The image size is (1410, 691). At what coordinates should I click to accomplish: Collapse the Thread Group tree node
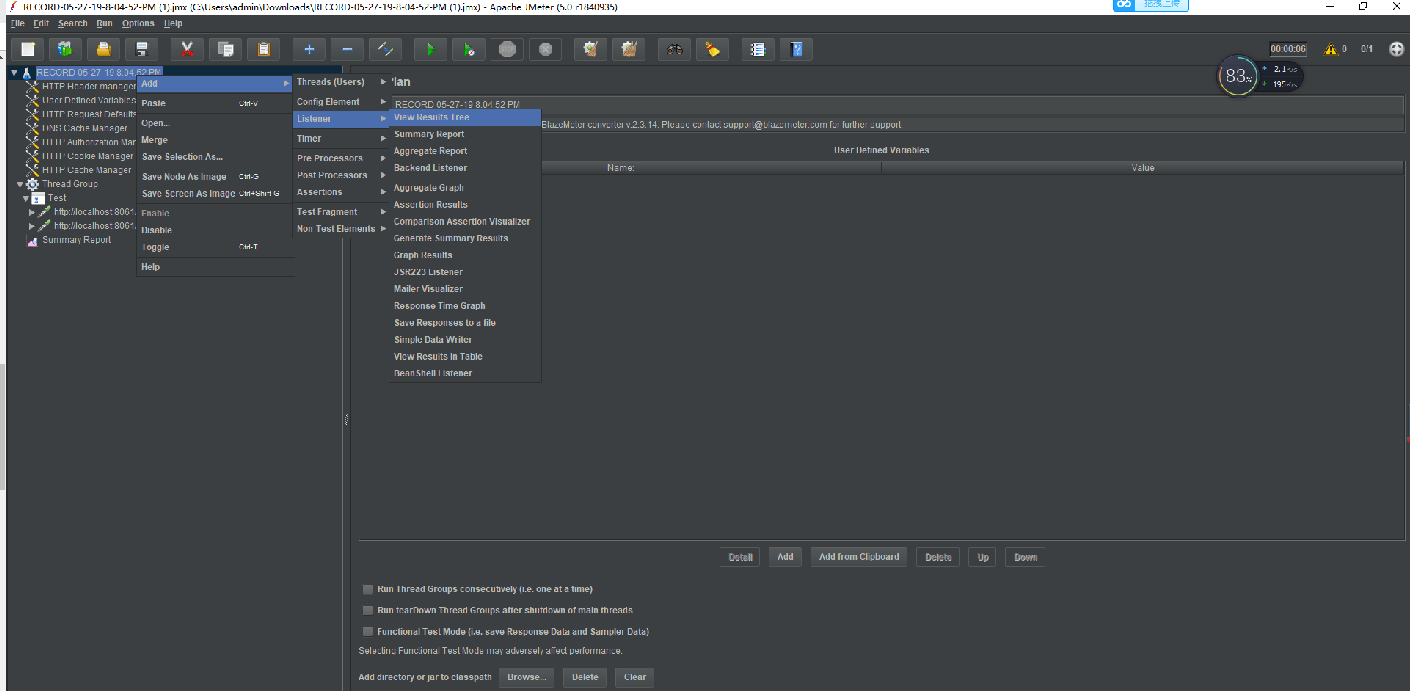click(20, 184)
